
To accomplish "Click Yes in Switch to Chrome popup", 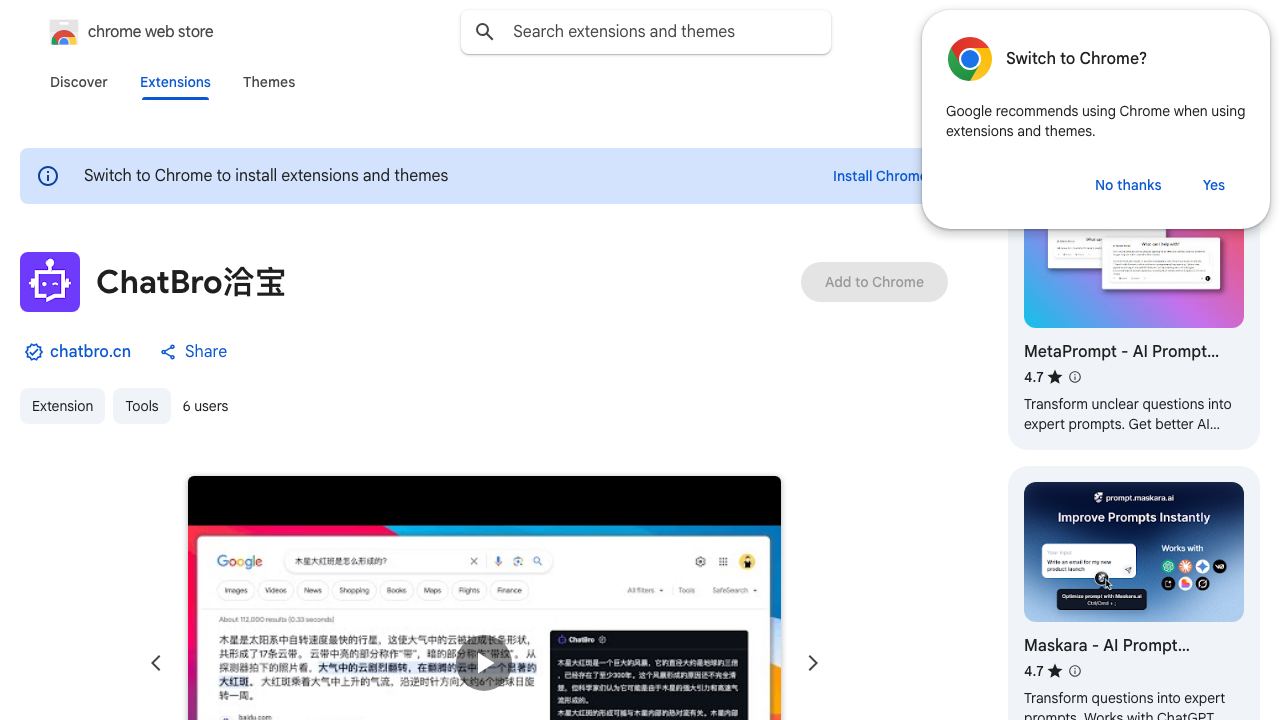I will pyautogui.click(x=1214, y=185).
